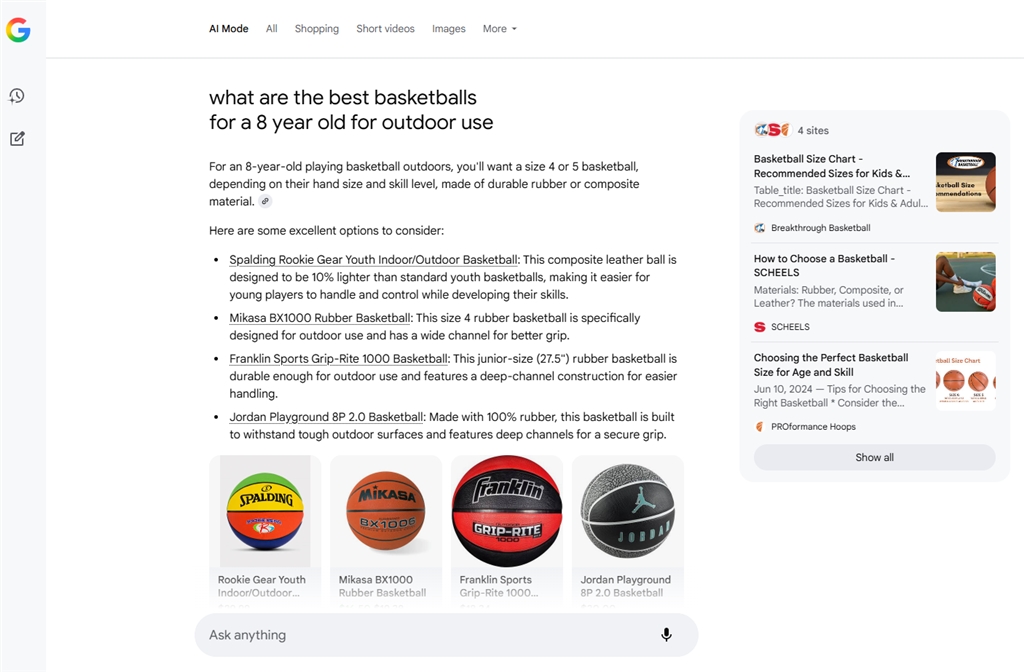Click the PROformance Hoops favicon
The width and height of the screenshot is (1024, 672).
(x=760, y=426)
